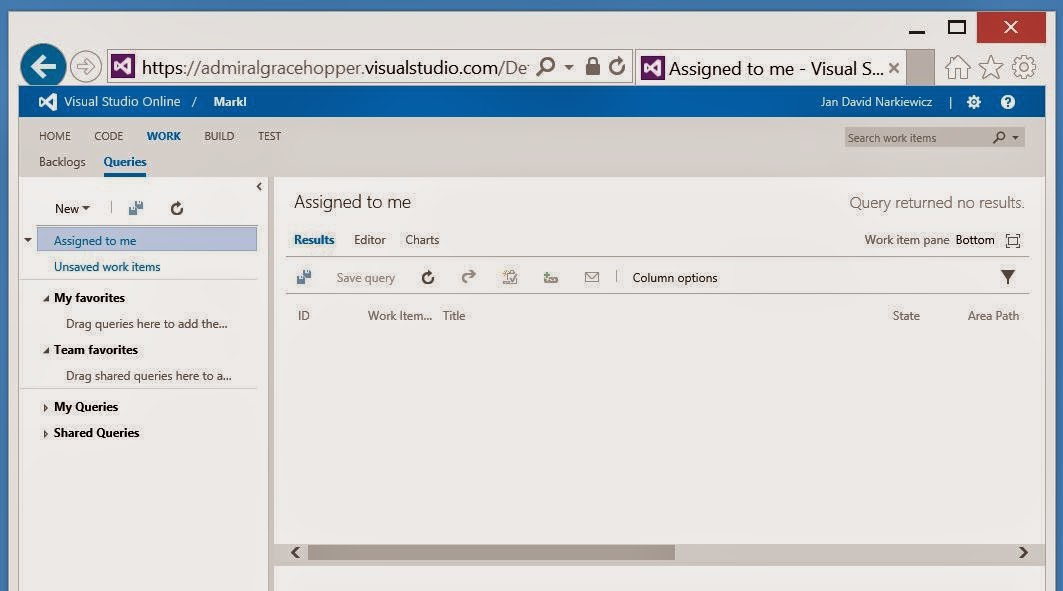Email query results envelope icon
The height and width of the screenshot is (591, 1063).
592,277
